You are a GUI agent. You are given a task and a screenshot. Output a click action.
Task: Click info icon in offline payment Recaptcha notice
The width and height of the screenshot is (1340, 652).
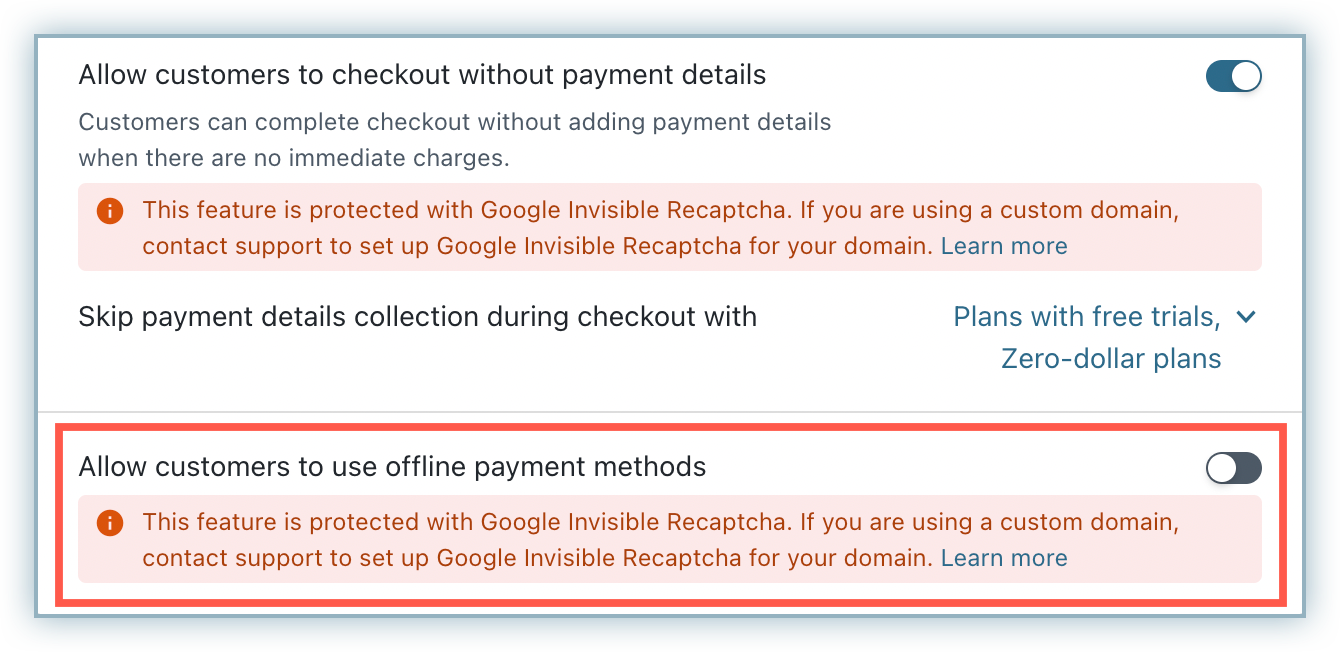110,523
